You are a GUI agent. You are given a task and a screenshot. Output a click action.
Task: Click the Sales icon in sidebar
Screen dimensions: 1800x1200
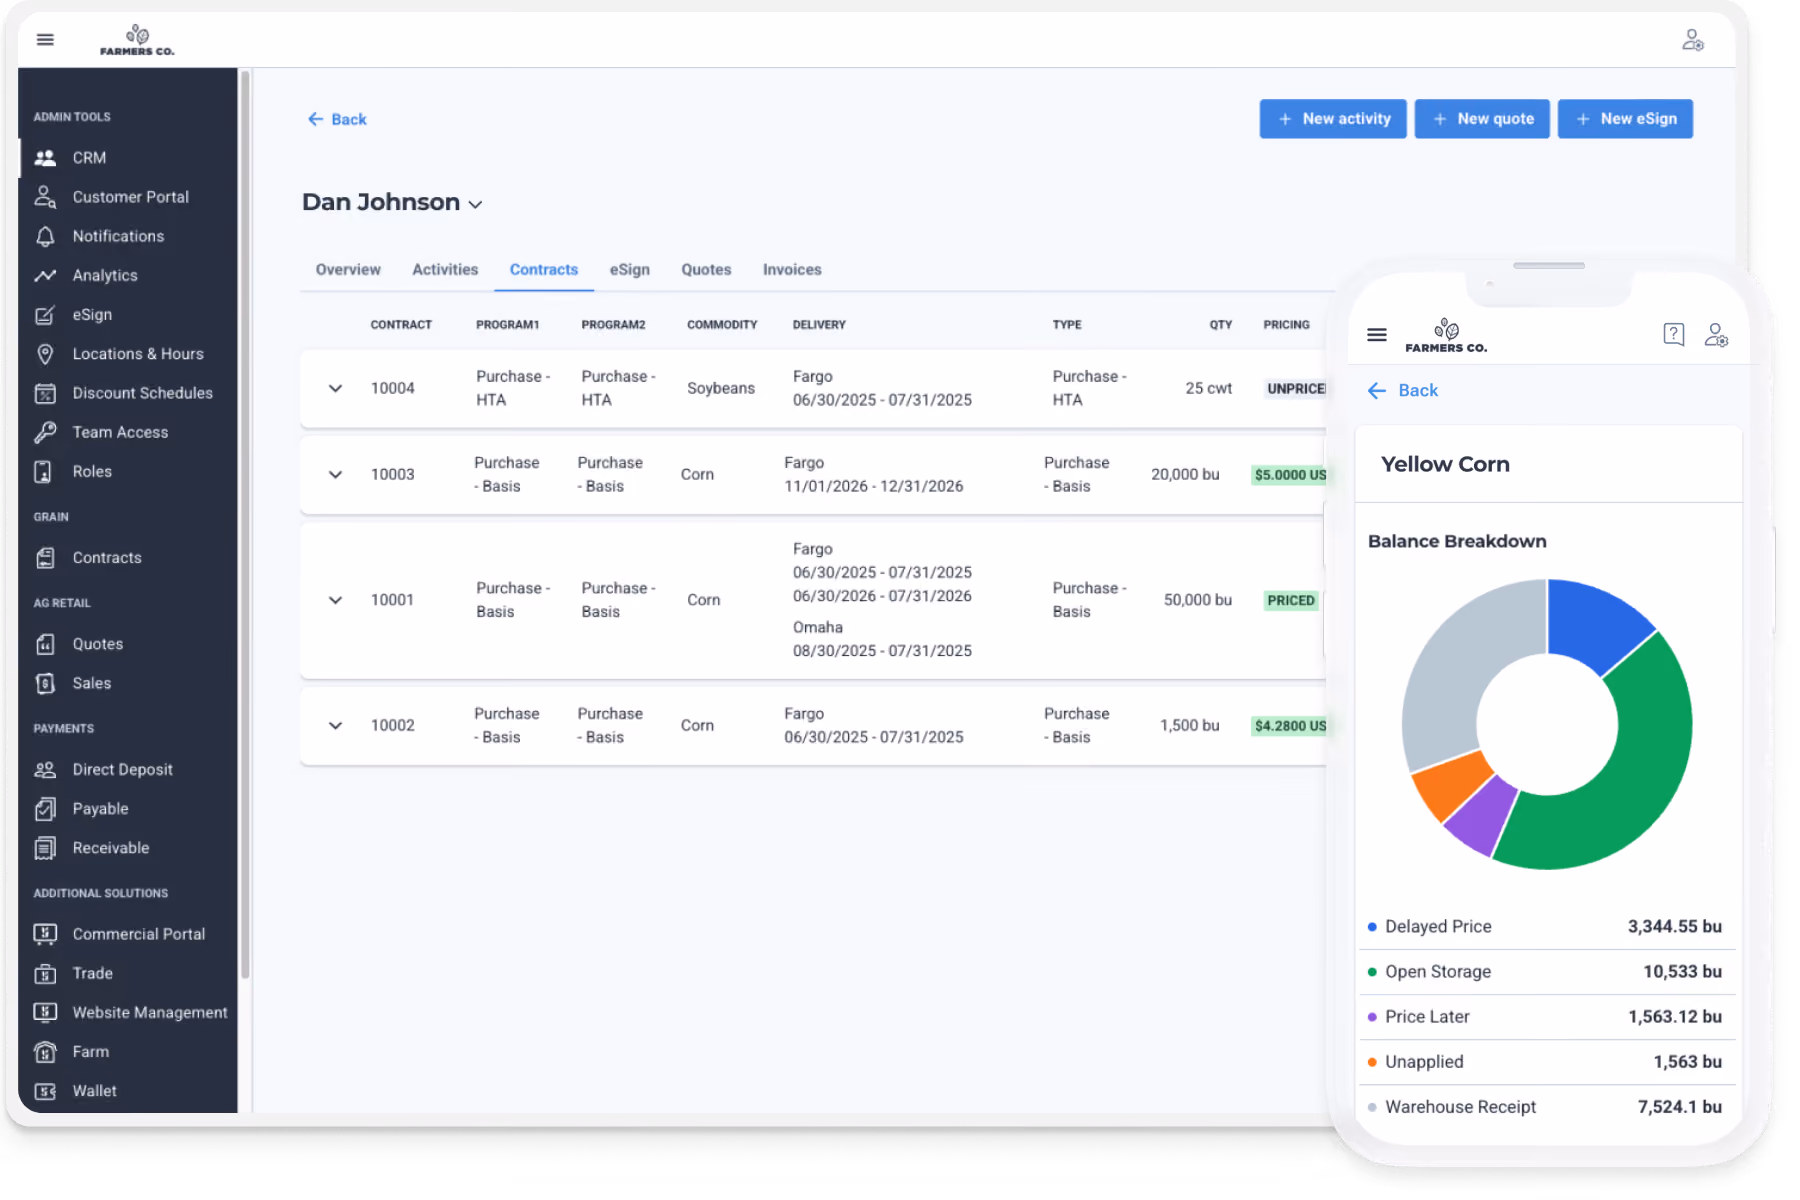(x=45, y=683)
